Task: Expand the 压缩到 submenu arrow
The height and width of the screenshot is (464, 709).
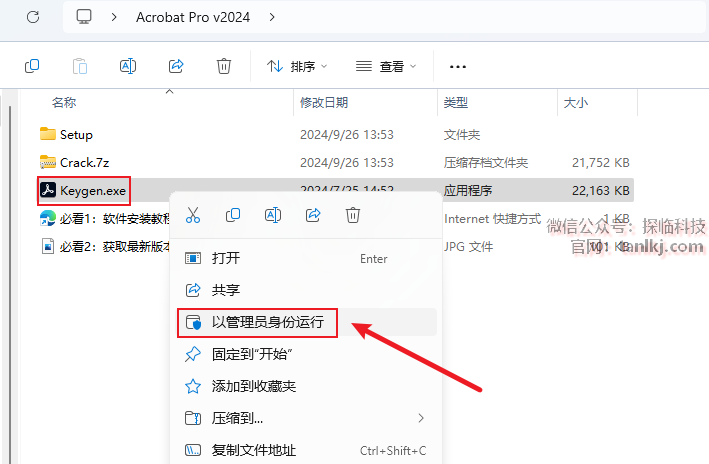Action: (421, 418)
